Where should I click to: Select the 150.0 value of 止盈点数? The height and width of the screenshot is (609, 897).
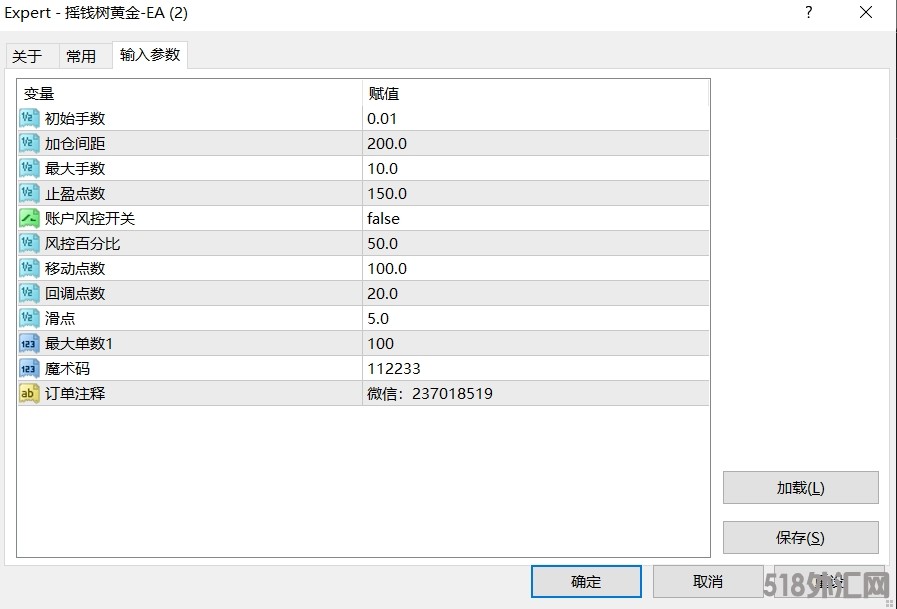[x=387, y=193]
